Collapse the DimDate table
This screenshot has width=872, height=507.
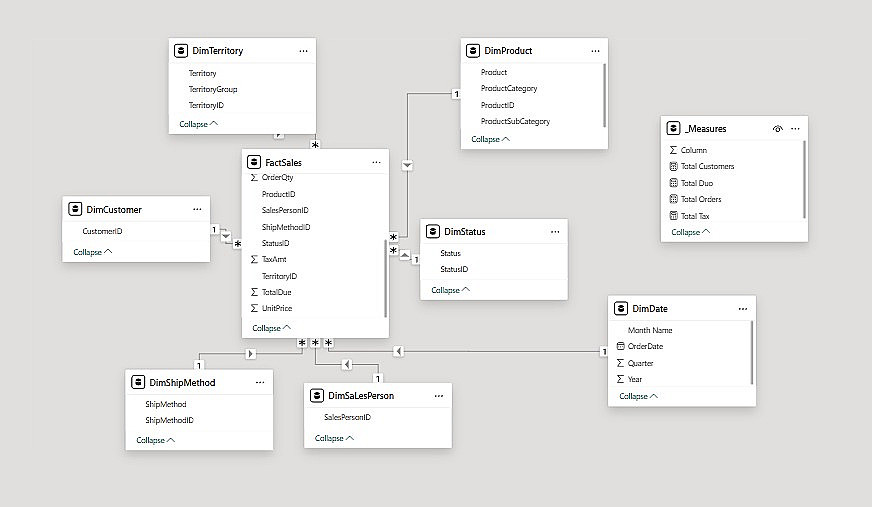tap(638, 396)
